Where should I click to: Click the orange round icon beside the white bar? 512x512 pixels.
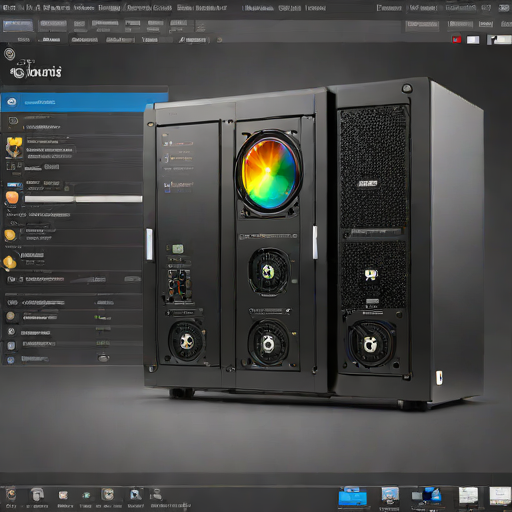pos(12,198)
